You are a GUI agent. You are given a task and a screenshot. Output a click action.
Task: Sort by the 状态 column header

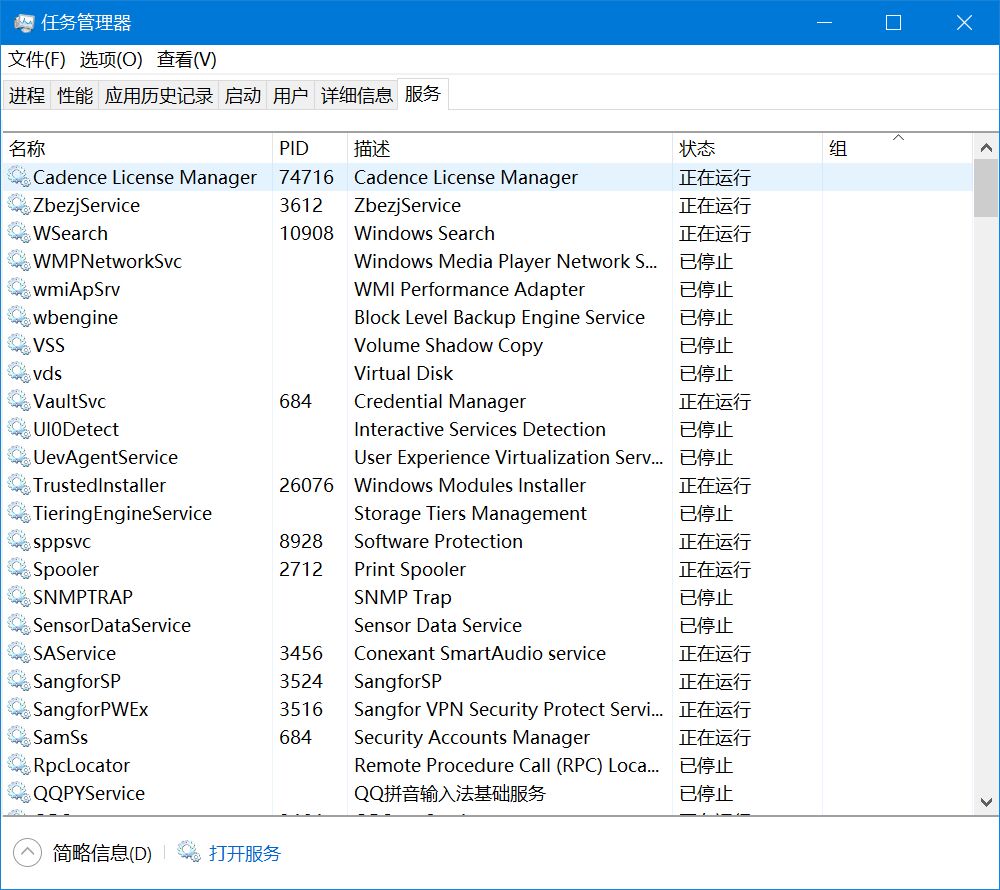click(747, 149)
